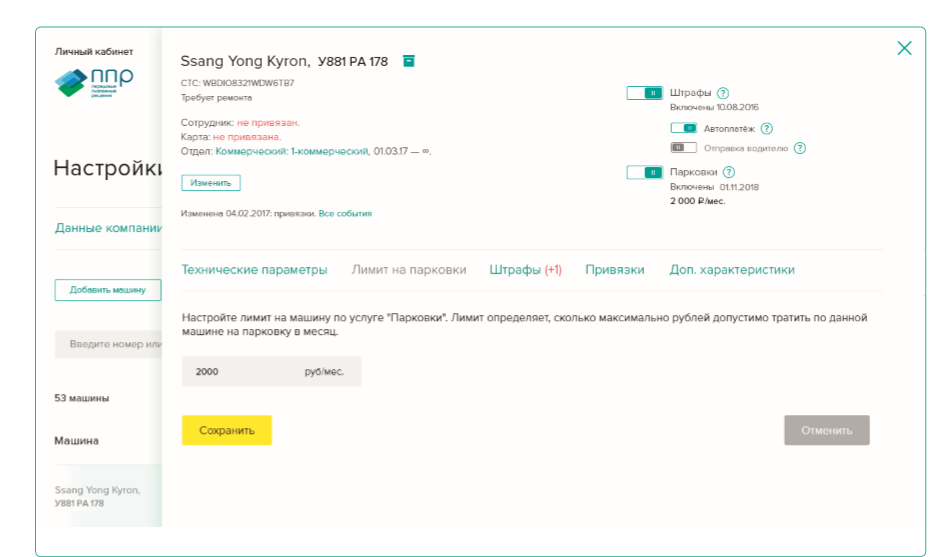Click the Машина column header
Screen dimensions: 947x557
pos(76,441)
